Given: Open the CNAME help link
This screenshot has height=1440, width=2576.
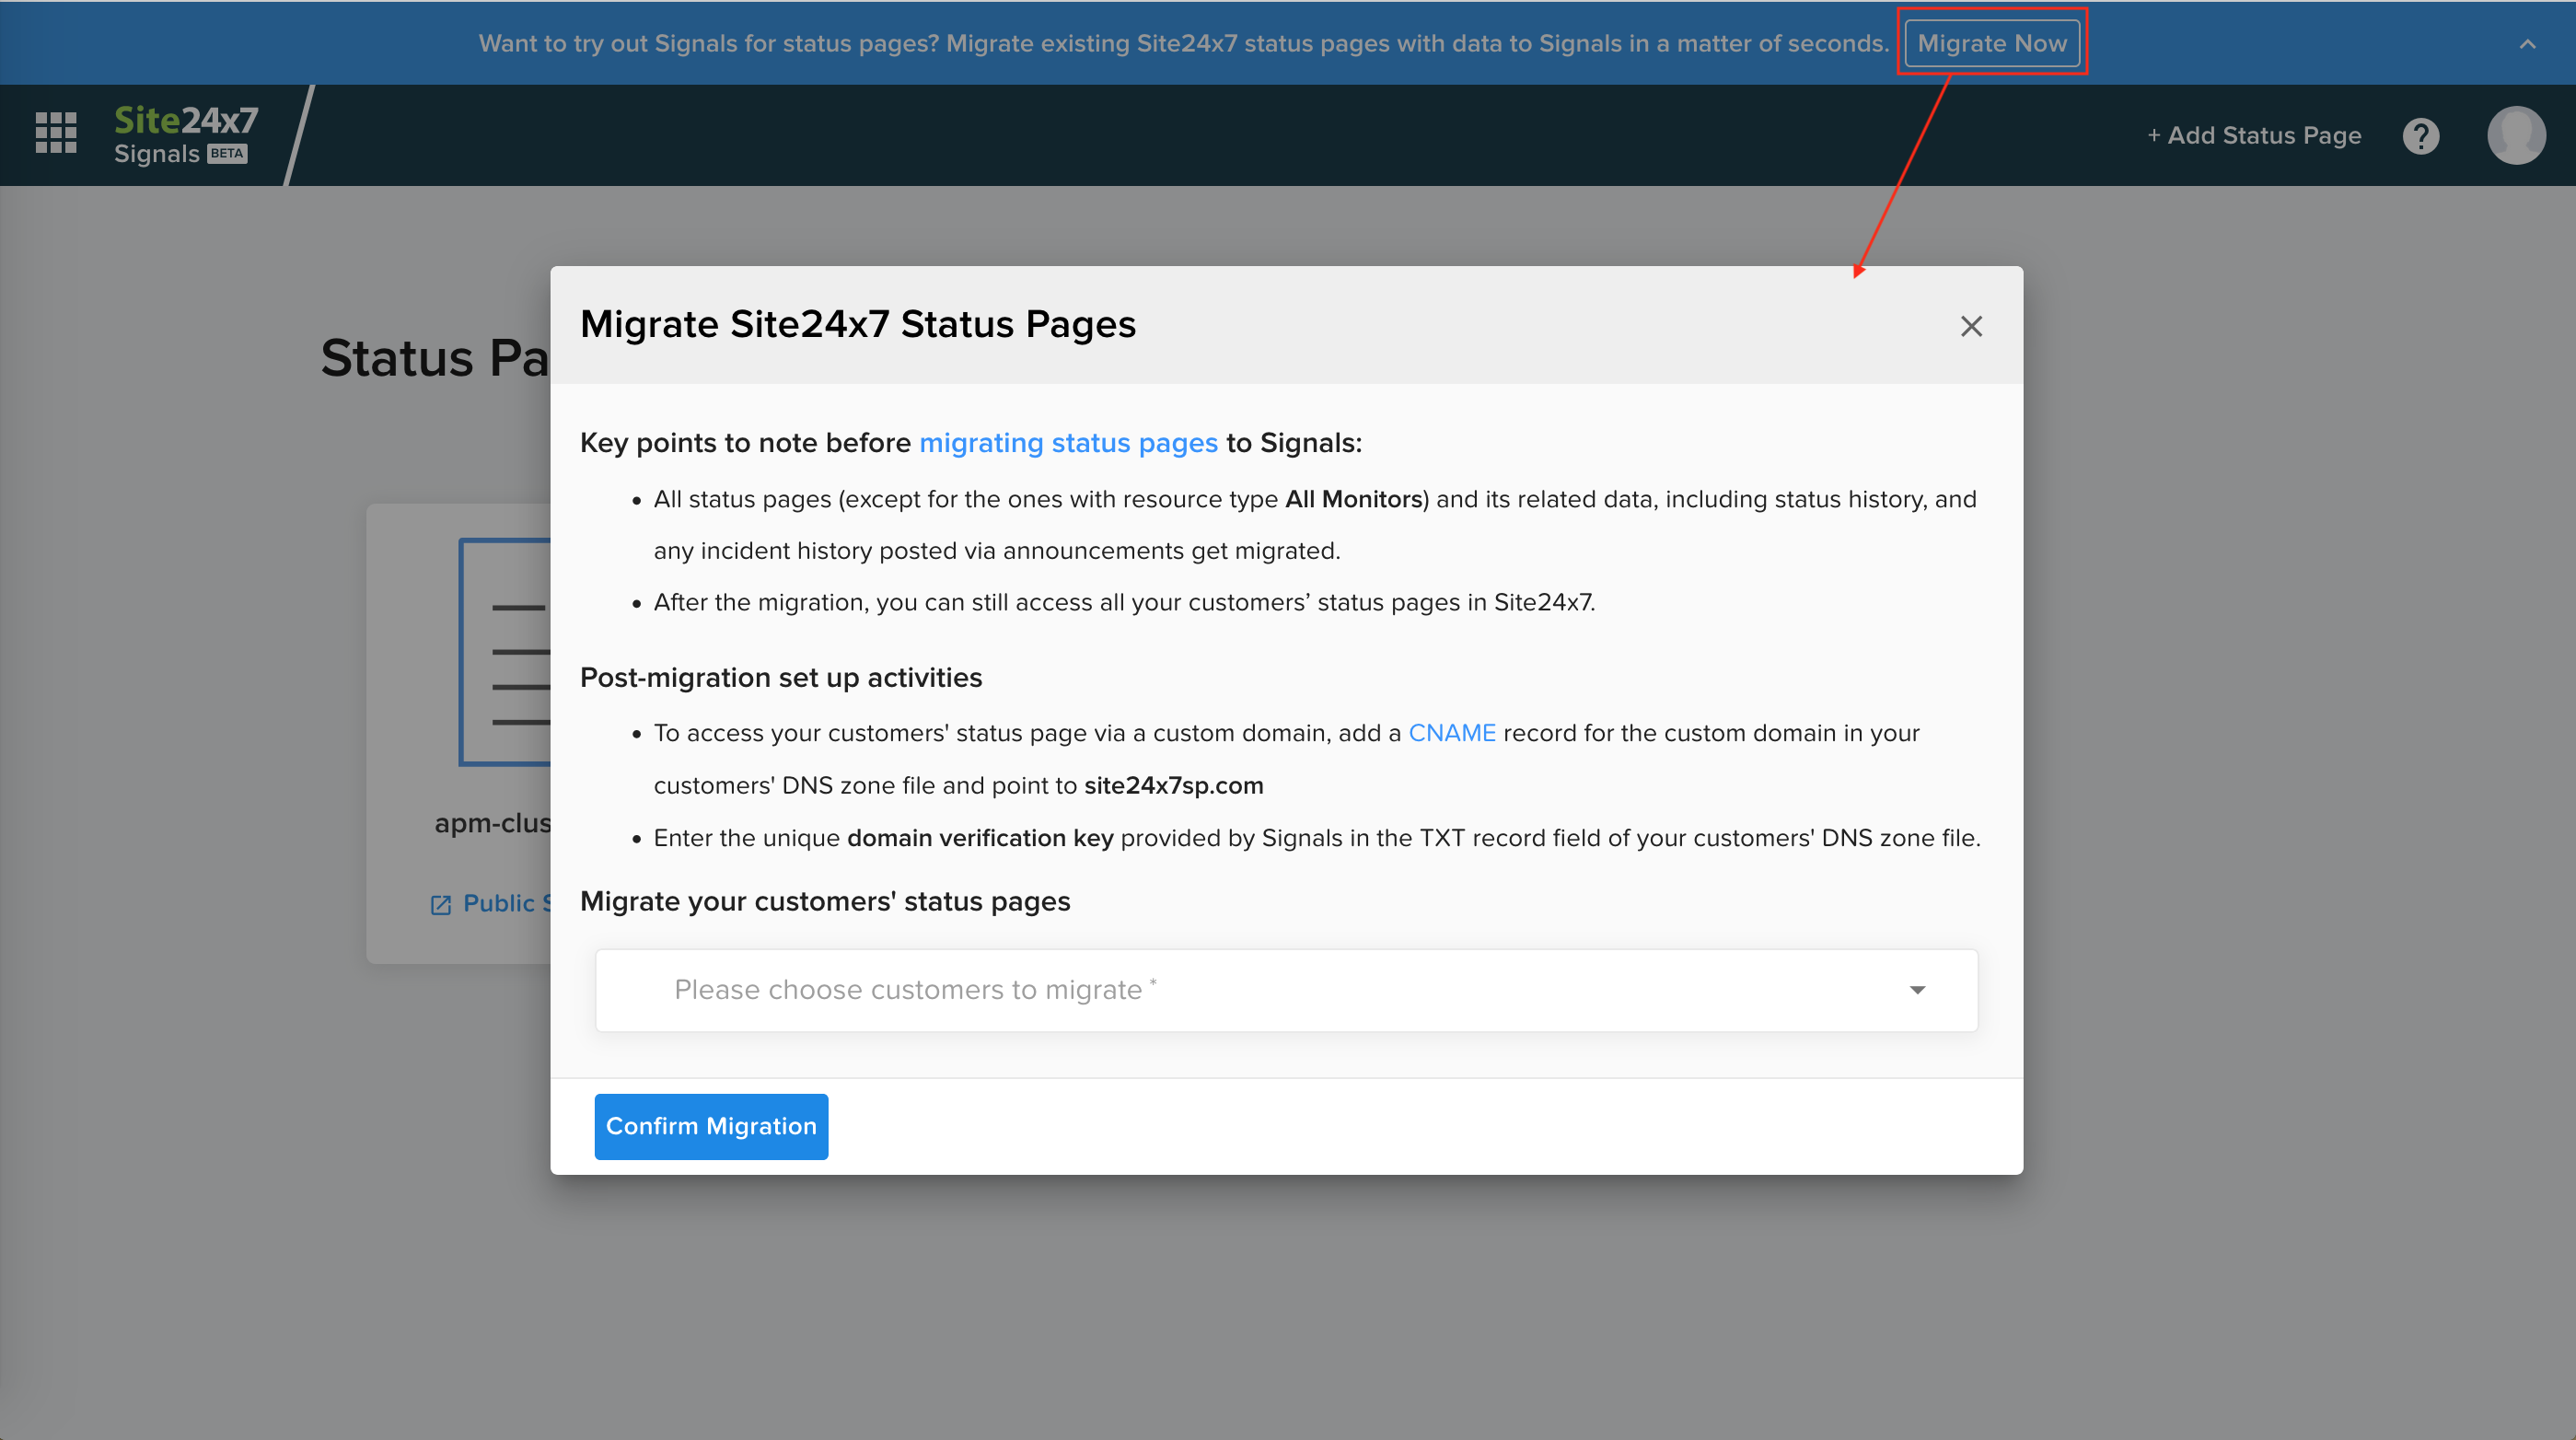Looking at the screenshot, I should 1451,733.
